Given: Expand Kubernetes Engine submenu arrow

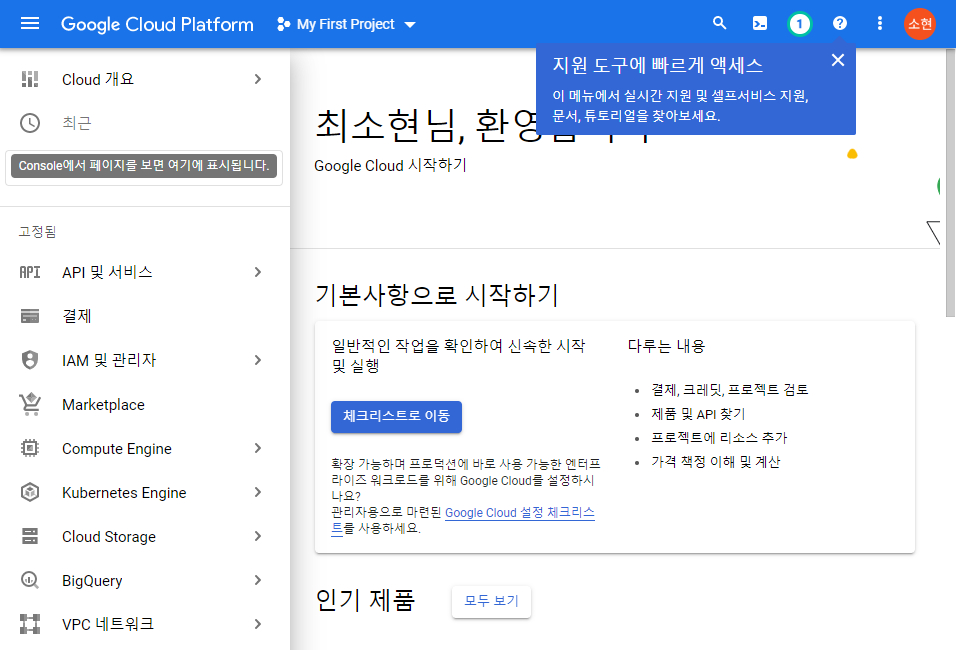Looking at the screenshot, I should coord(258,492).
